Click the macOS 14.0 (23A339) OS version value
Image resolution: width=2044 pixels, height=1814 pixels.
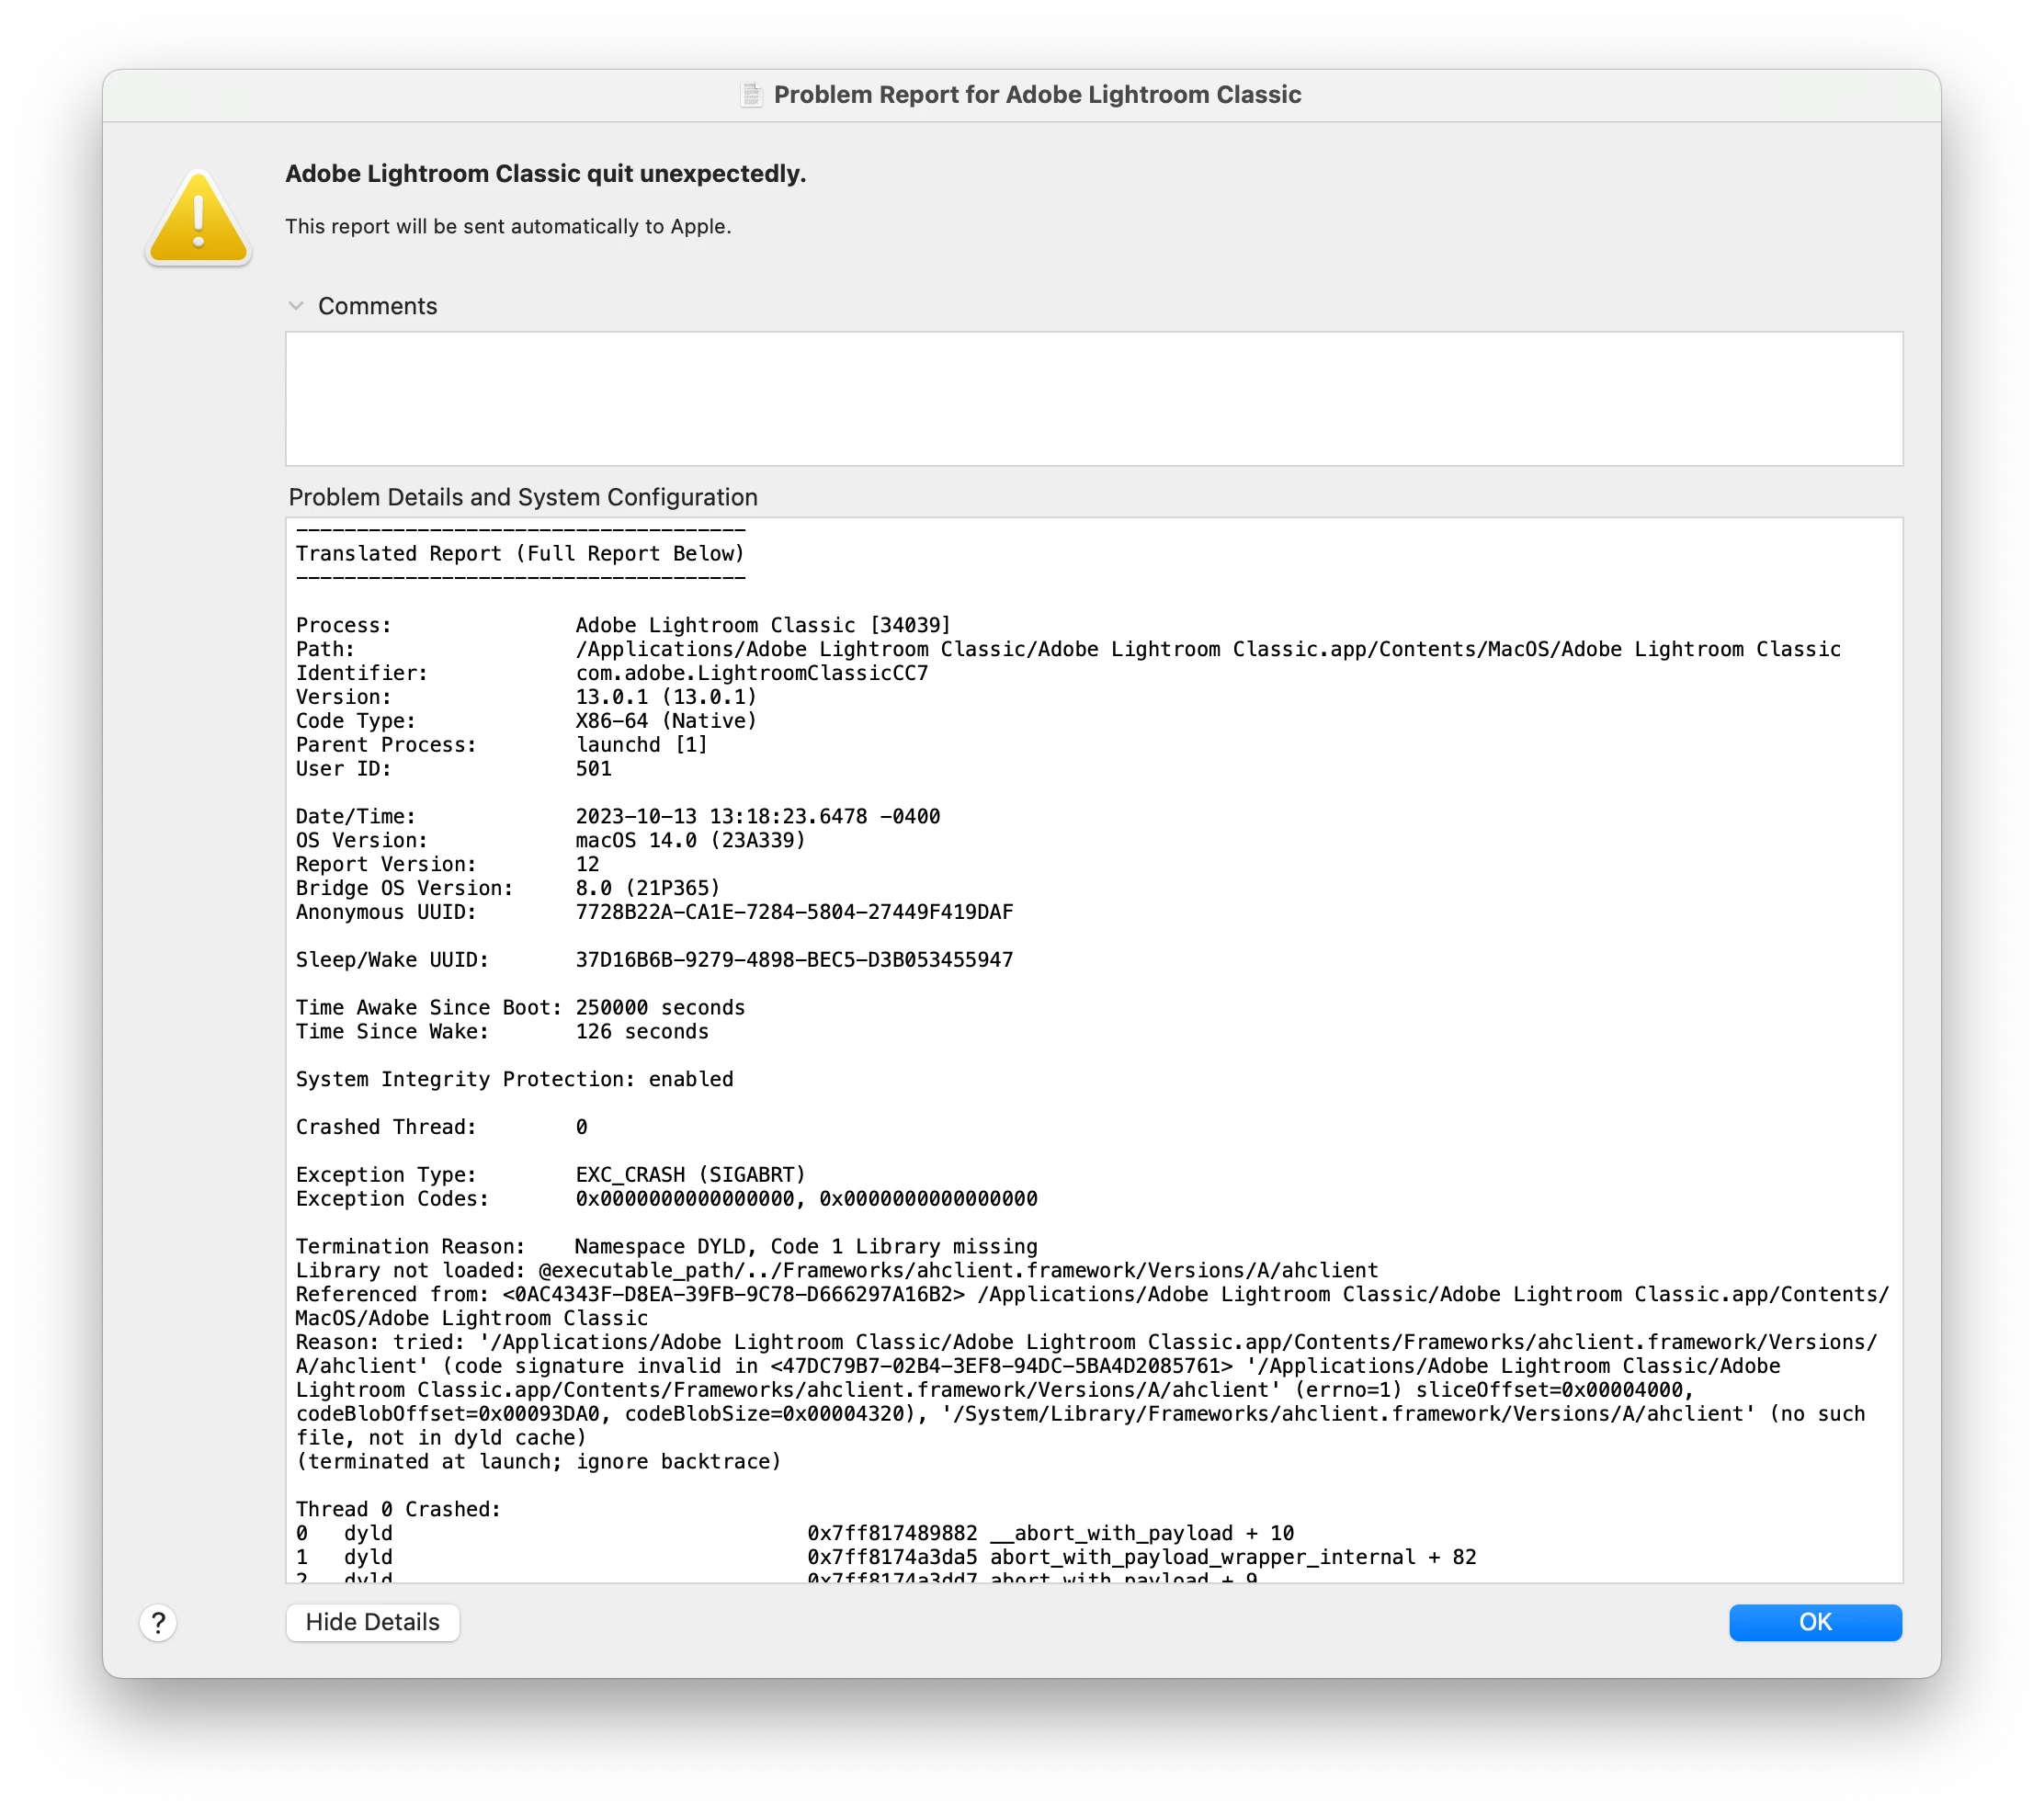point(690,841)
